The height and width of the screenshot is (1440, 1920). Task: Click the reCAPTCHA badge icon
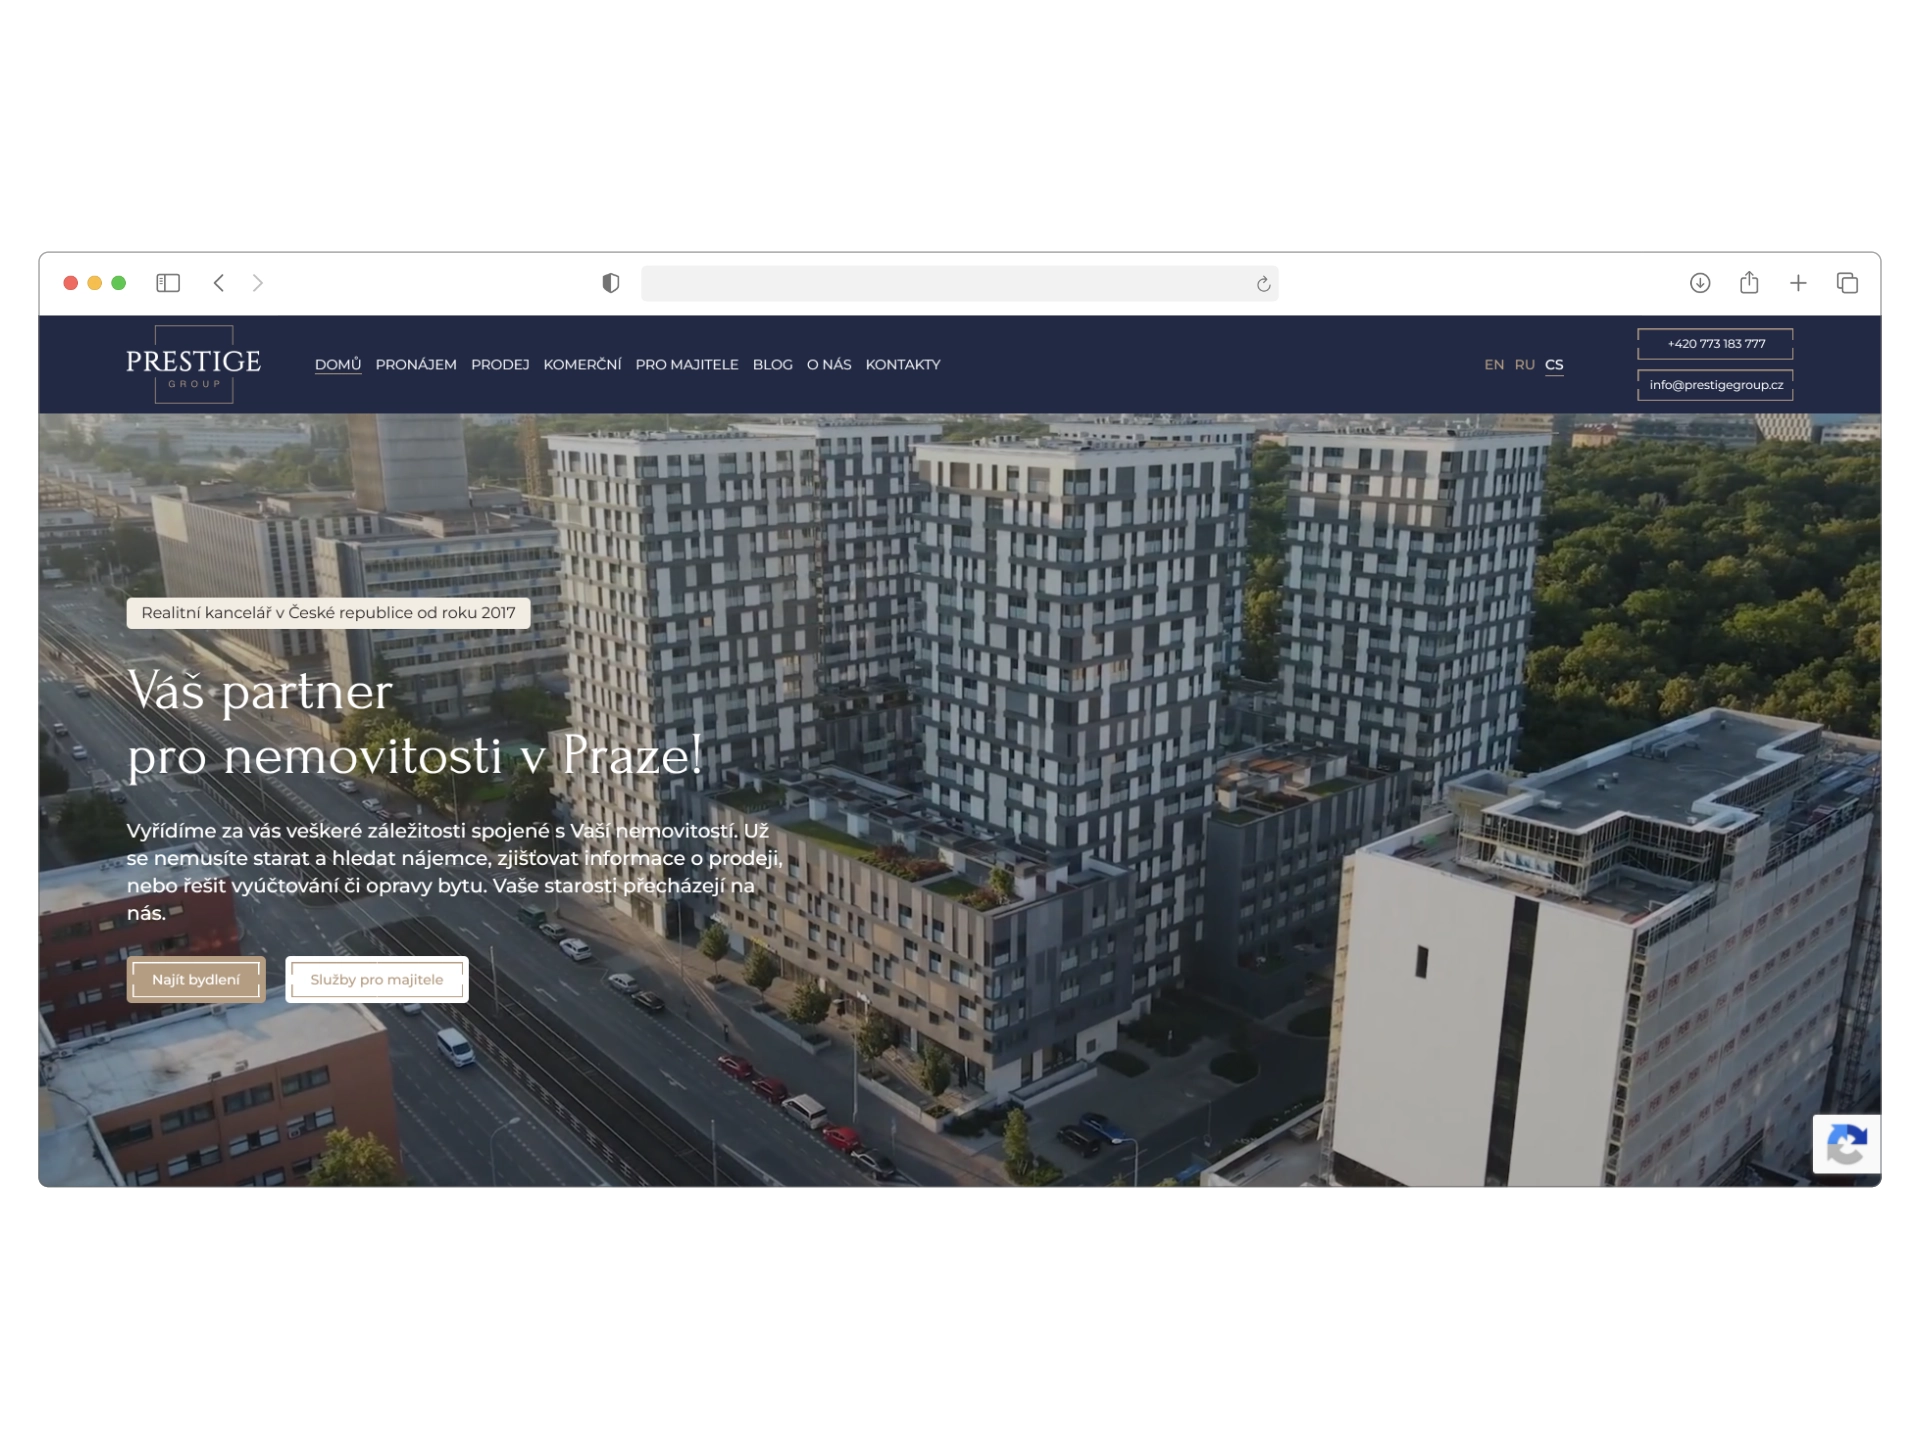coord(1846,1144)
